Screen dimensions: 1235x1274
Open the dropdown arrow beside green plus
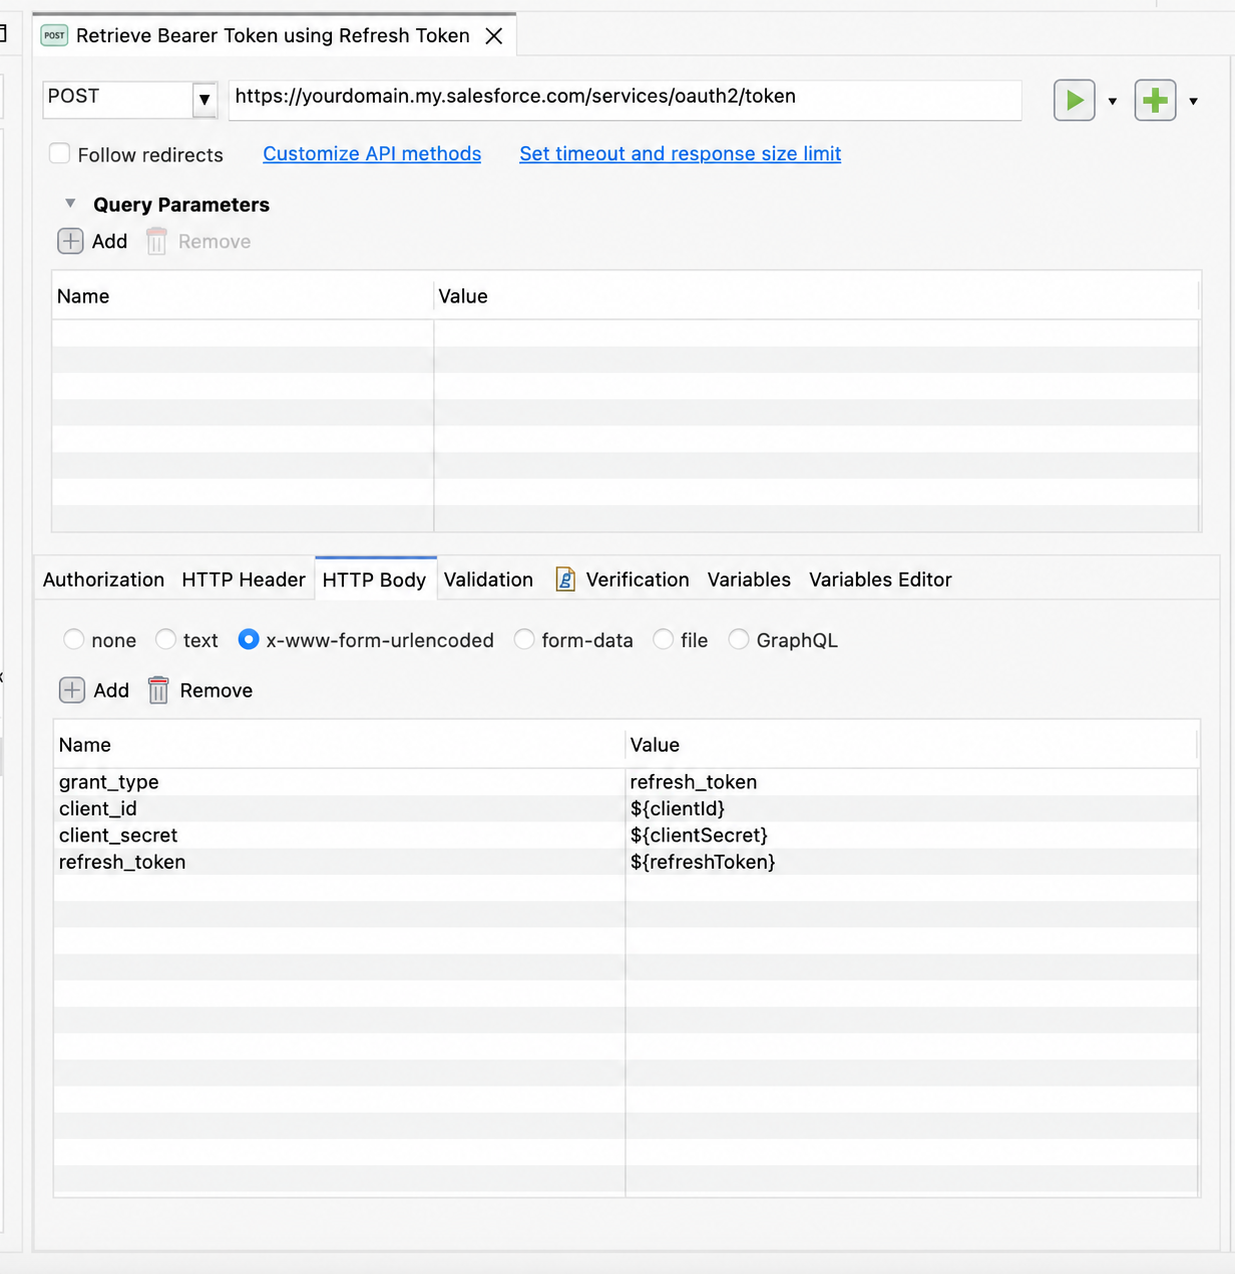(x=1193, y=101)
